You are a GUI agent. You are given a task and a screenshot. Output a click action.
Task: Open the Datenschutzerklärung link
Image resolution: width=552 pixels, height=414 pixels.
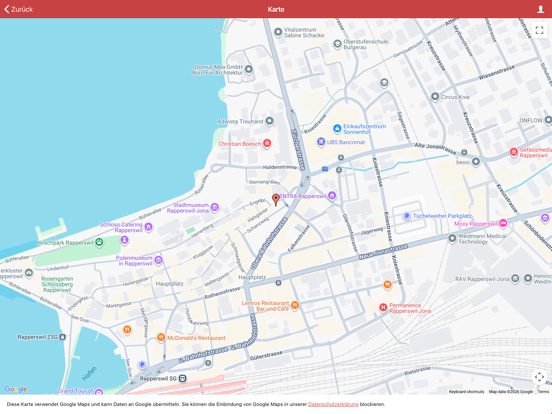click(333, 404)
